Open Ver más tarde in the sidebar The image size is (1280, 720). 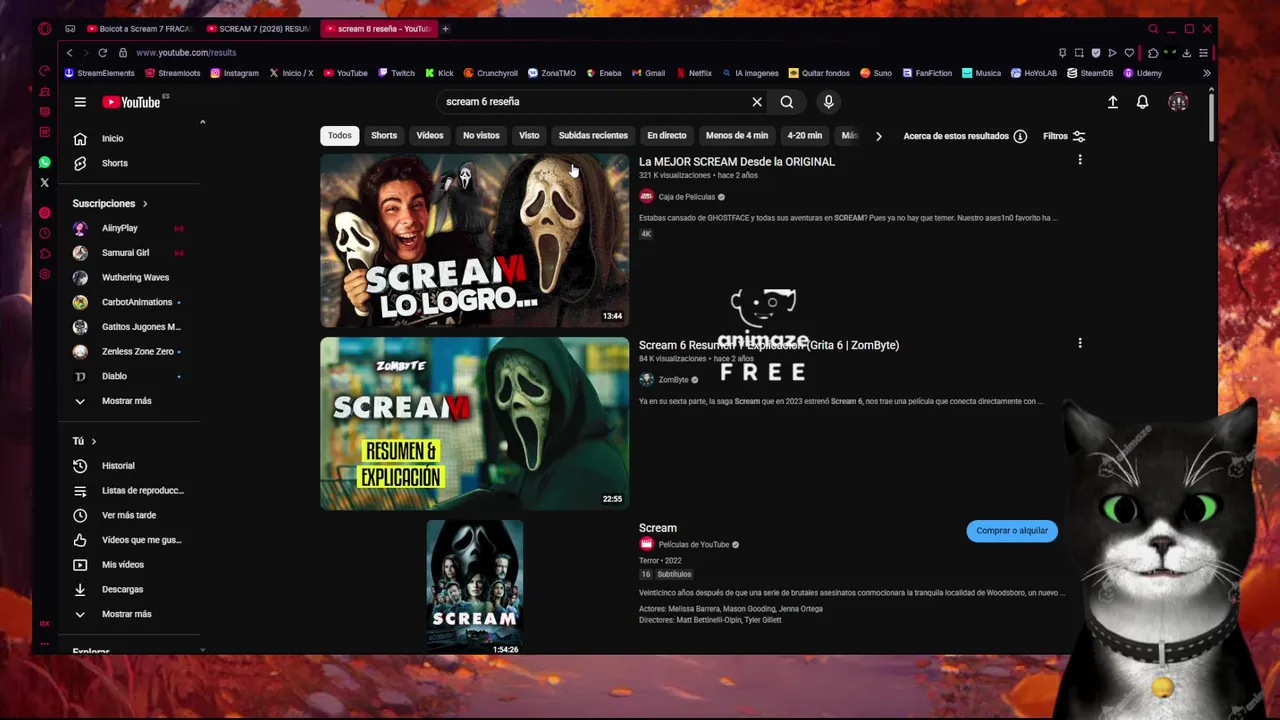click(x=129, y=515)
